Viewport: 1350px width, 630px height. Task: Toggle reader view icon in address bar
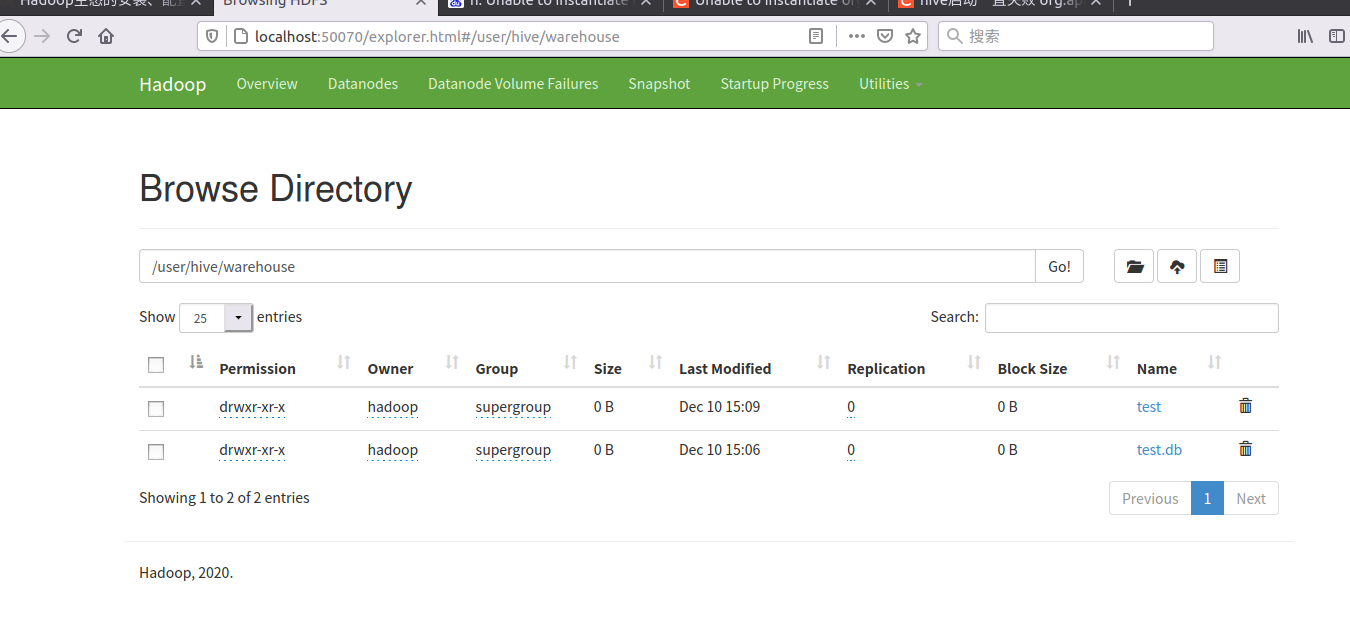[x=816, y=36]
